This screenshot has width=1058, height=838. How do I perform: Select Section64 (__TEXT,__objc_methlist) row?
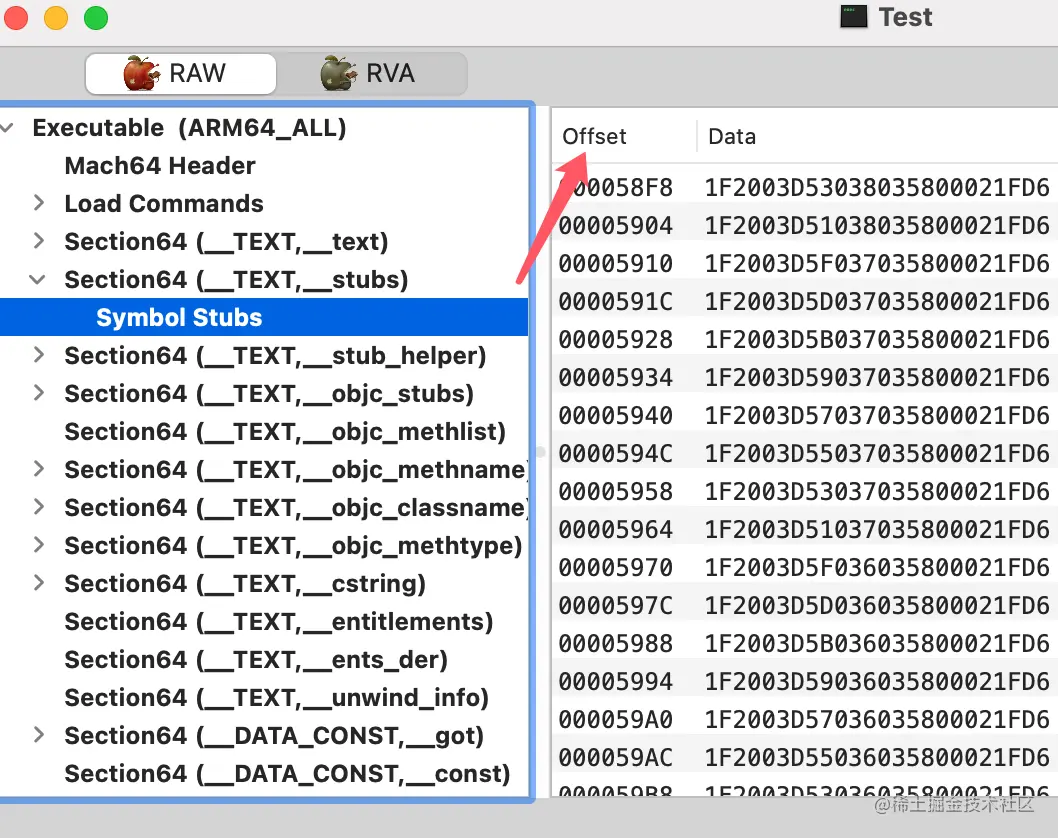pyautogui.click(x=264, y=431)
